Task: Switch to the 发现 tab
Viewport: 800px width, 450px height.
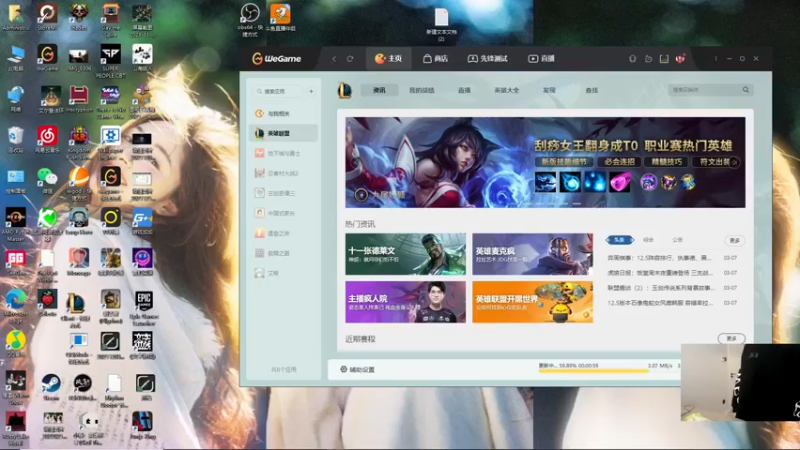Action: click(x=549, y=90)
